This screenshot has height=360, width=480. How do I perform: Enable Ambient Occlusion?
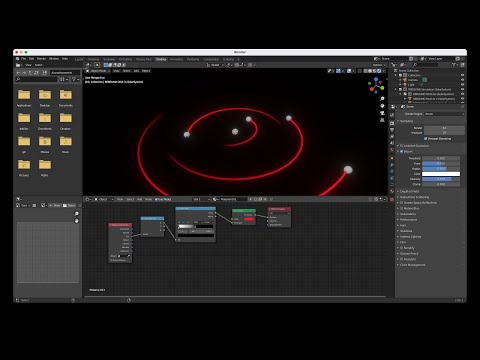click(x=401, y=146)
